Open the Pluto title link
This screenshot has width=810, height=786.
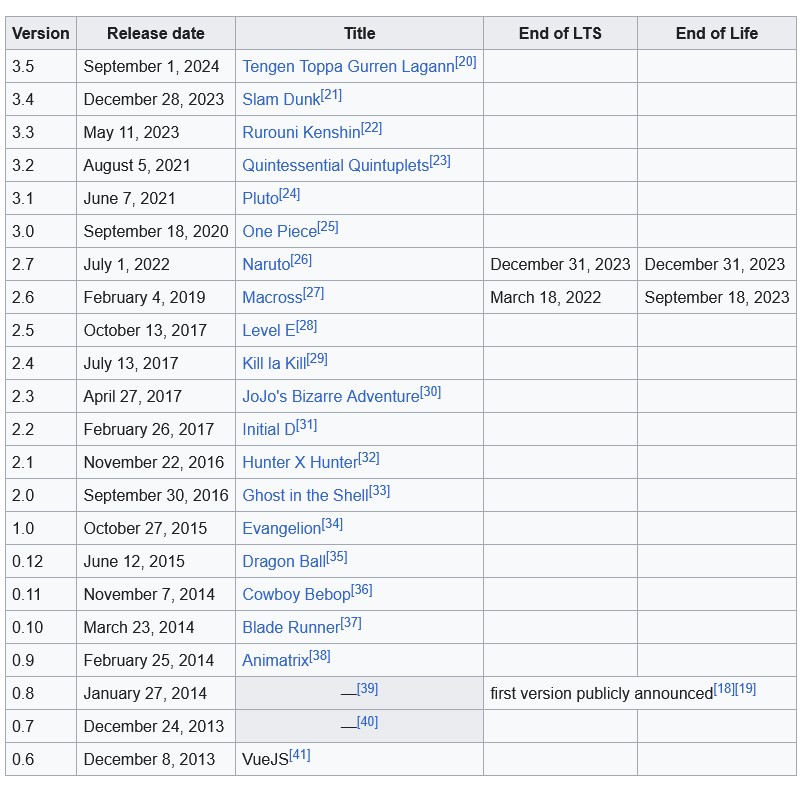tap(260, 199)
